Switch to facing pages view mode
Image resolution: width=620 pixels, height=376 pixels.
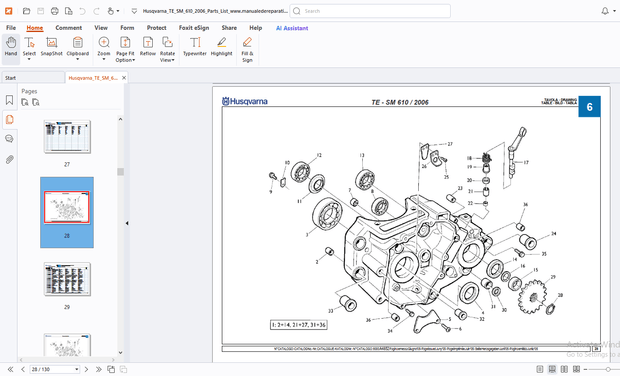pyautogui.click(x=564, y=369)
